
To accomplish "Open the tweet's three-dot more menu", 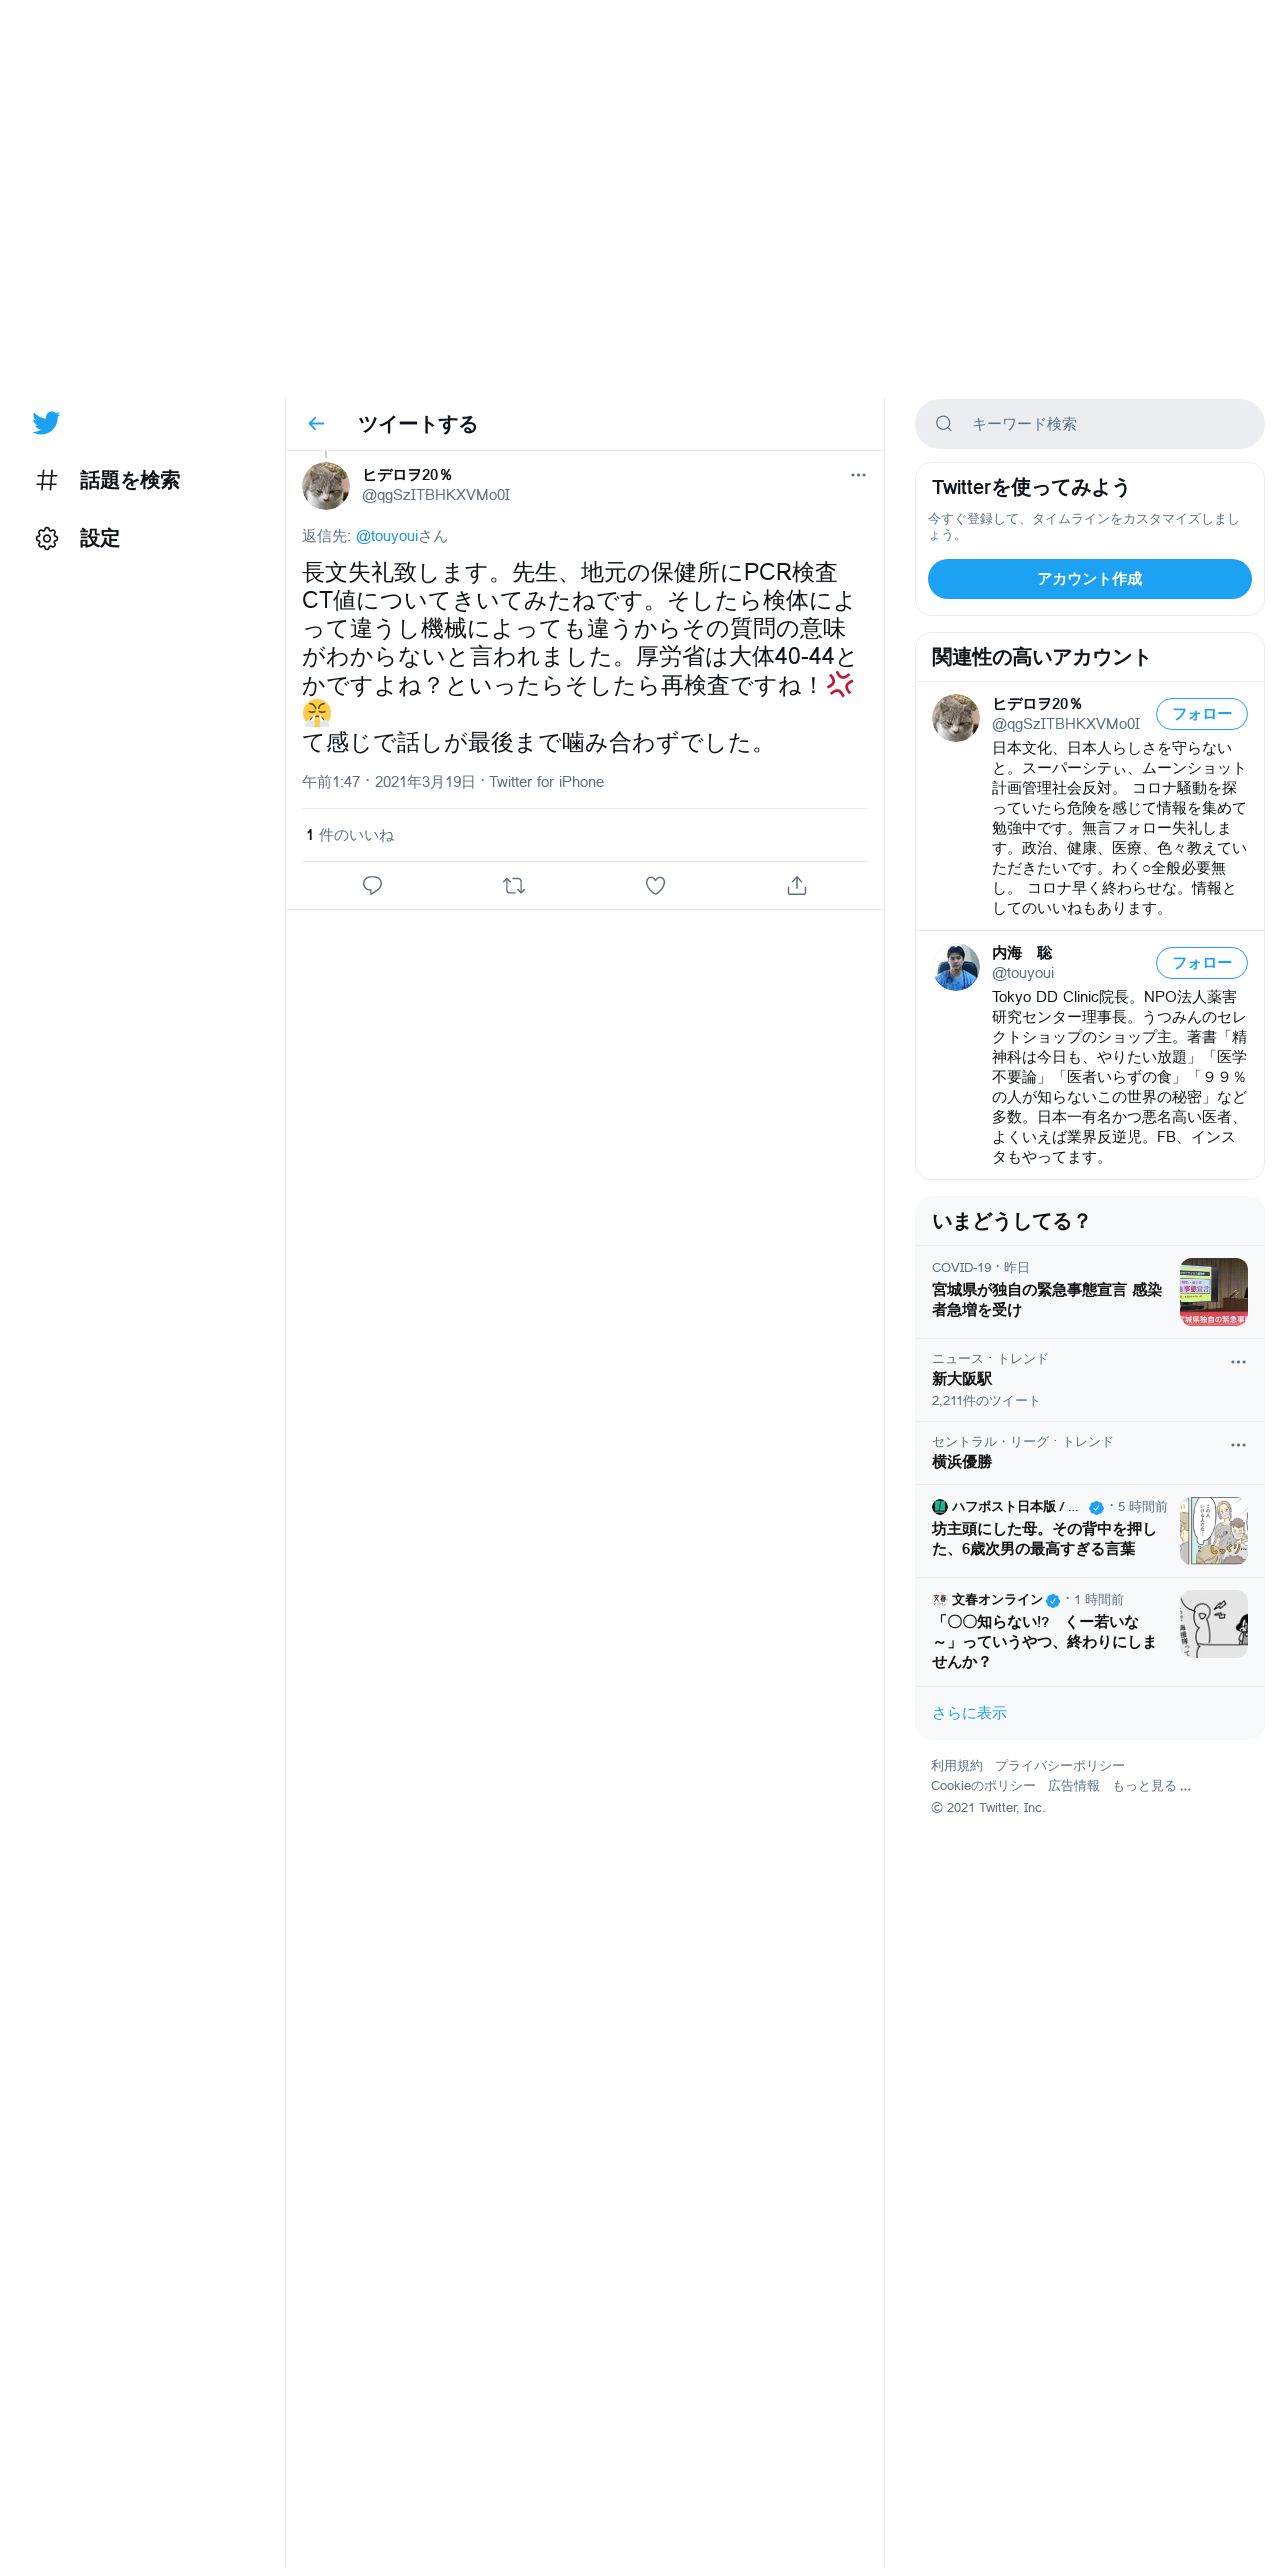I will (858, 475).
